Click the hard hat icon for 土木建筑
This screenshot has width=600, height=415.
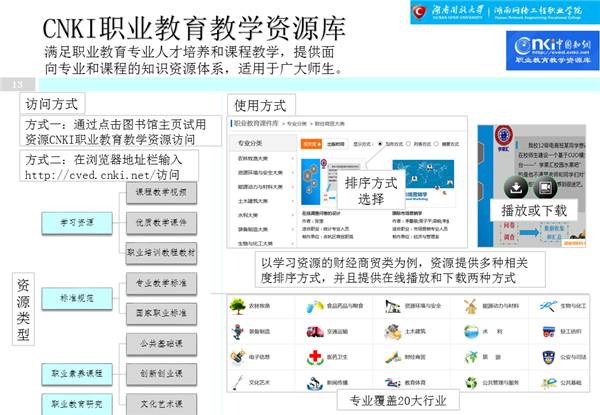pyautogui.click(x=393, y=332)
